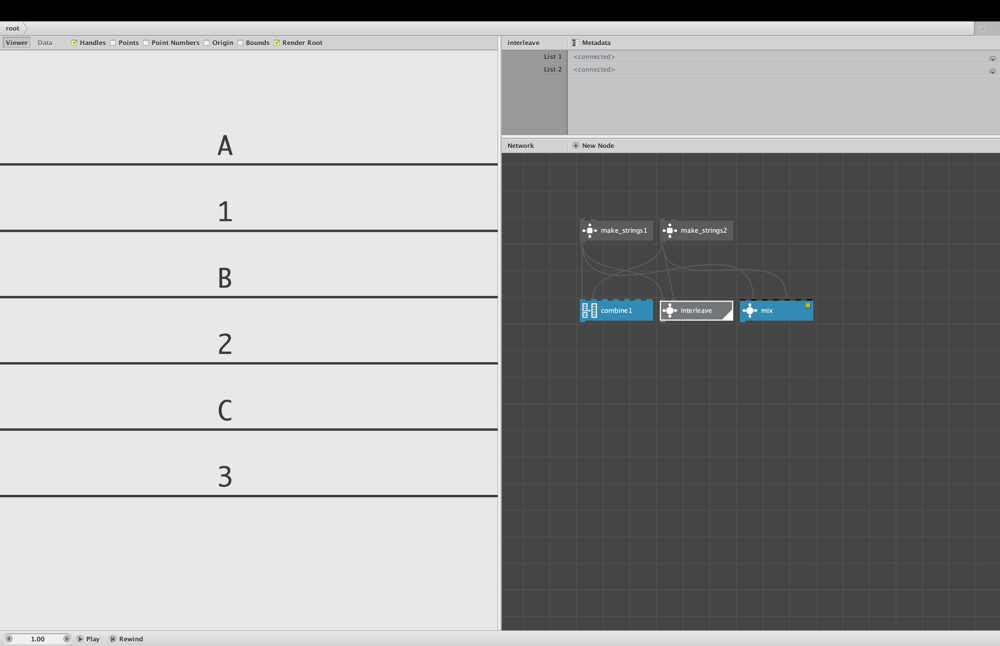
Task: Click the Rewind icon
Action: (x=112, y=638)
